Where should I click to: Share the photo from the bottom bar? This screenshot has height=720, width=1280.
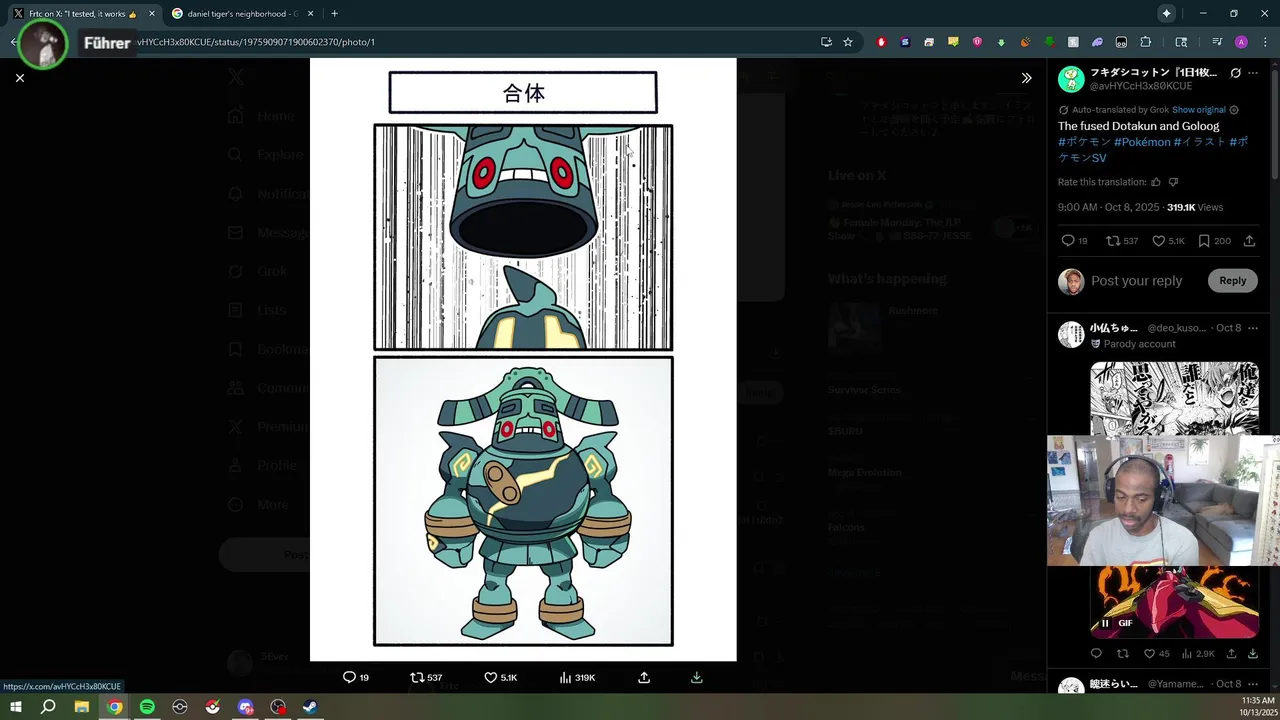point(644,677)
